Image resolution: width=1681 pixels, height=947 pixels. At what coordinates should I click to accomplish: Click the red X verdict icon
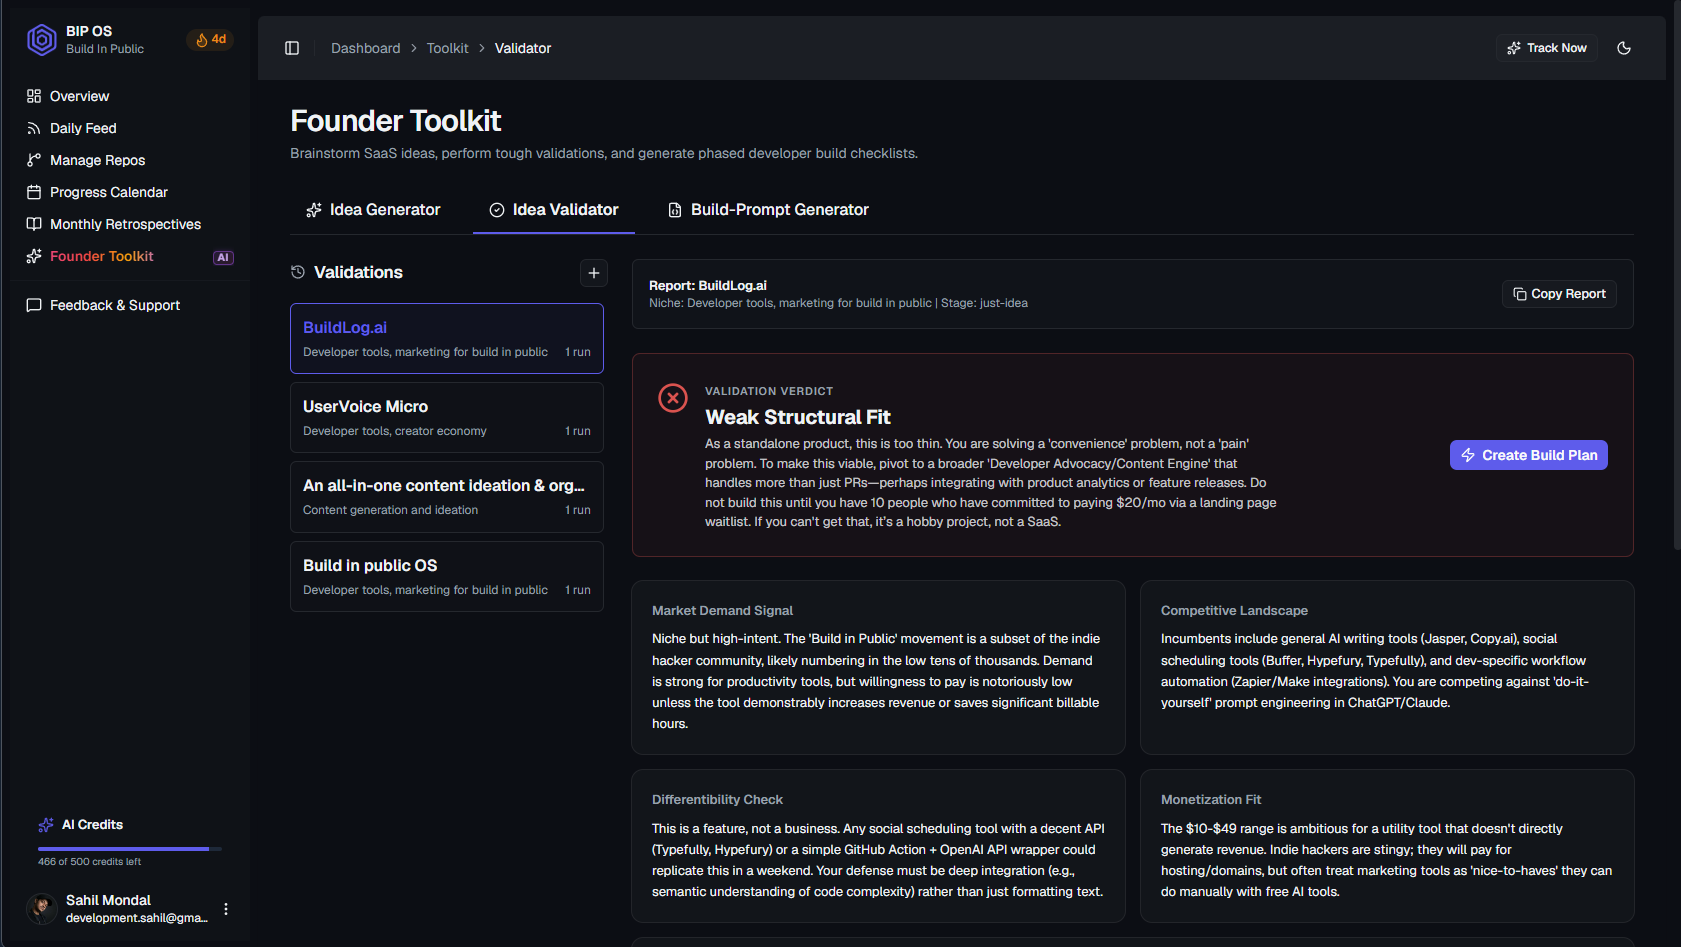[x=673, y=398]
